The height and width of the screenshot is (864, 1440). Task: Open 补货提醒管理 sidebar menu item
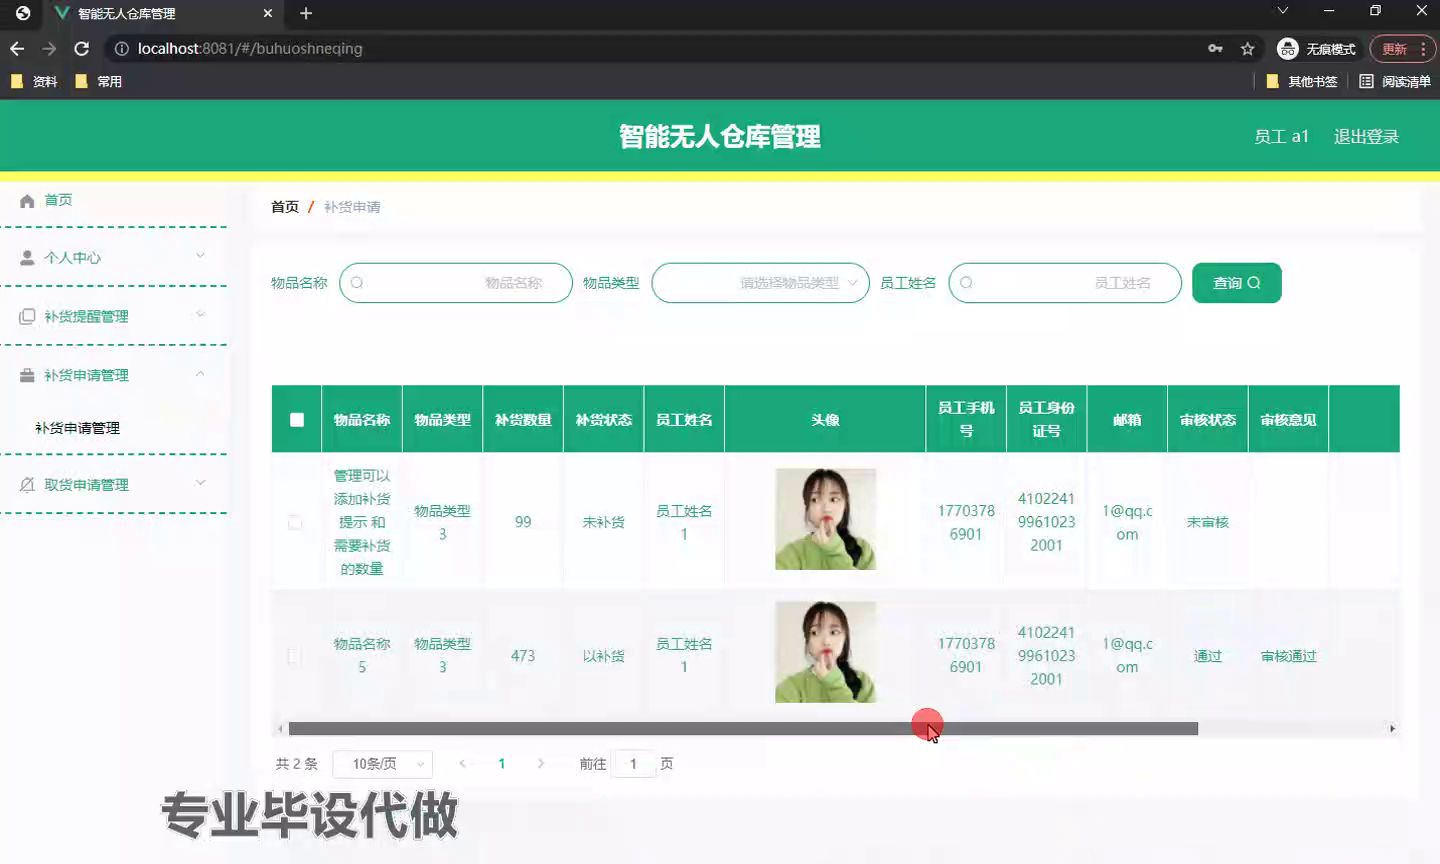pyautogui.click(x=113, y=316)
